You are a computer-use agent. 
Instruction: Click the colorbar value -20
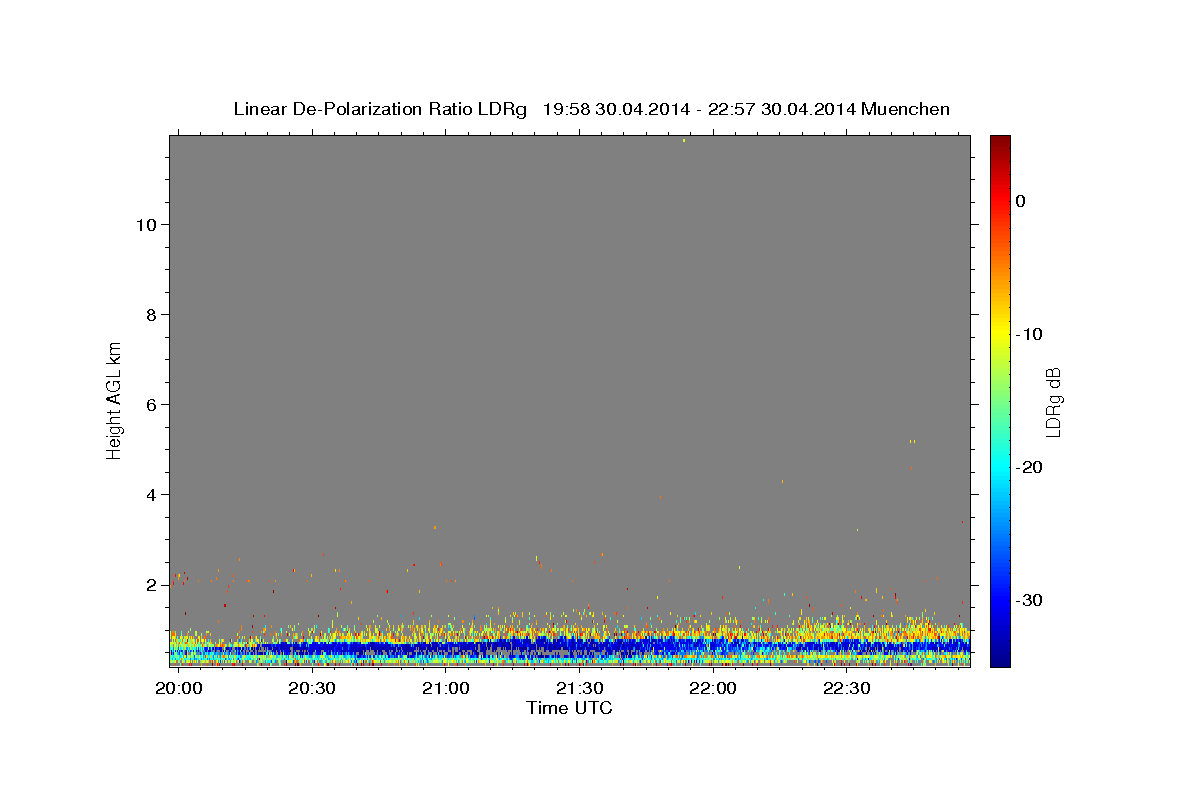pos(1030,467)
